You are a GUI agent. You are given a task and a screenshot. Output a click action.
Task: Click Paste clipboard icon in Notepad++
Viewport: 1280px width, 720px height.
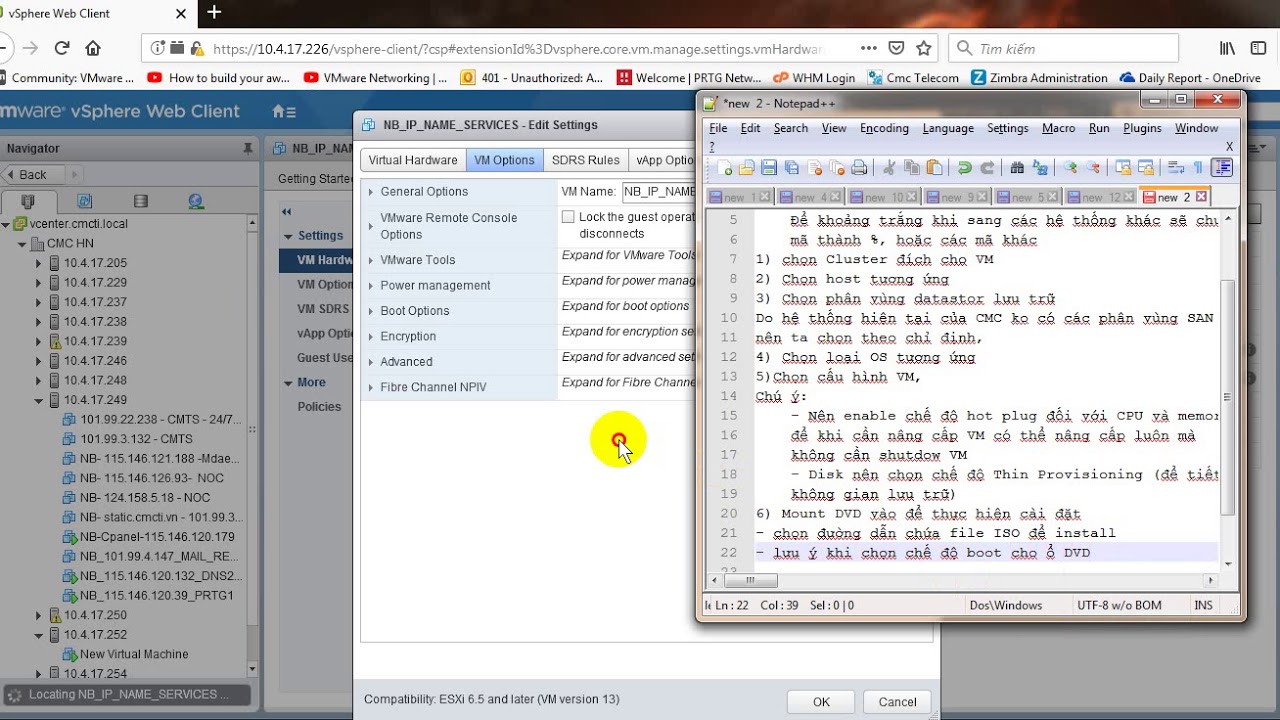tap(934, 168)
